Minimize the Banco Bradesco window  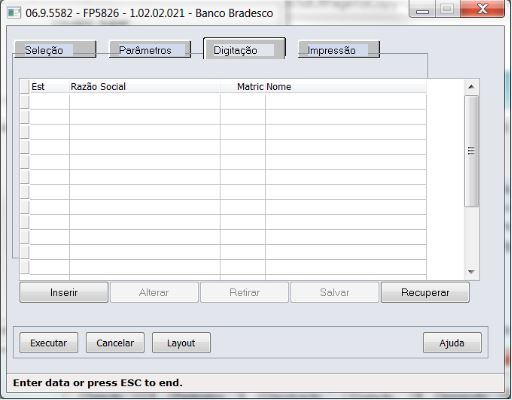coord(422,10)
